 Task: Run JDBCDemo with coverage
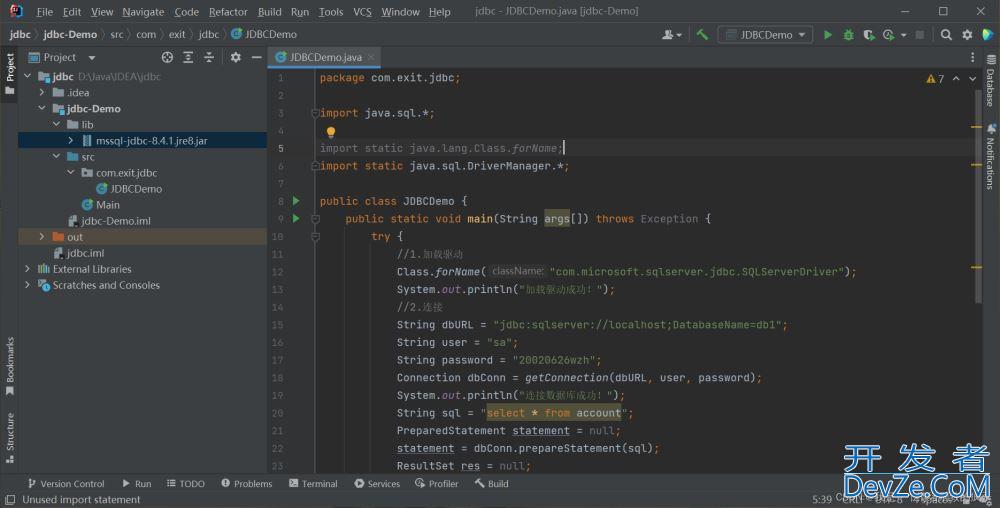[x=869, y=34]
